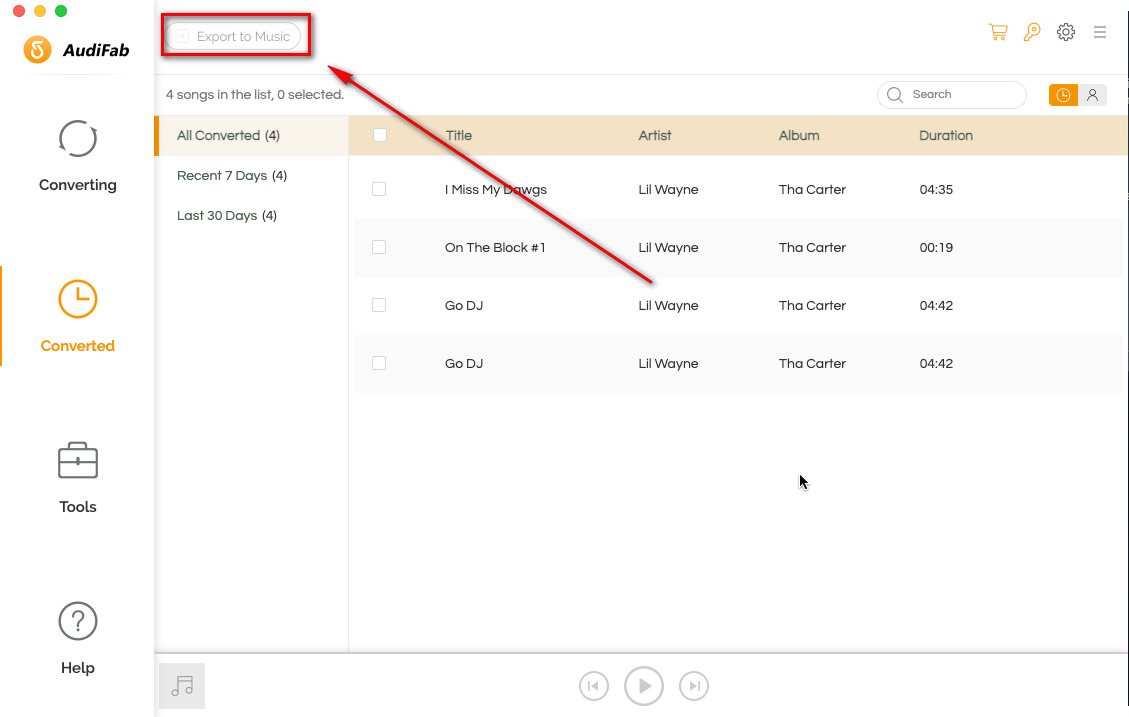Viewport: 1129px width, 717px height.
Task: Check the box for the last Go DJ row
Action: tap(379, 364)
